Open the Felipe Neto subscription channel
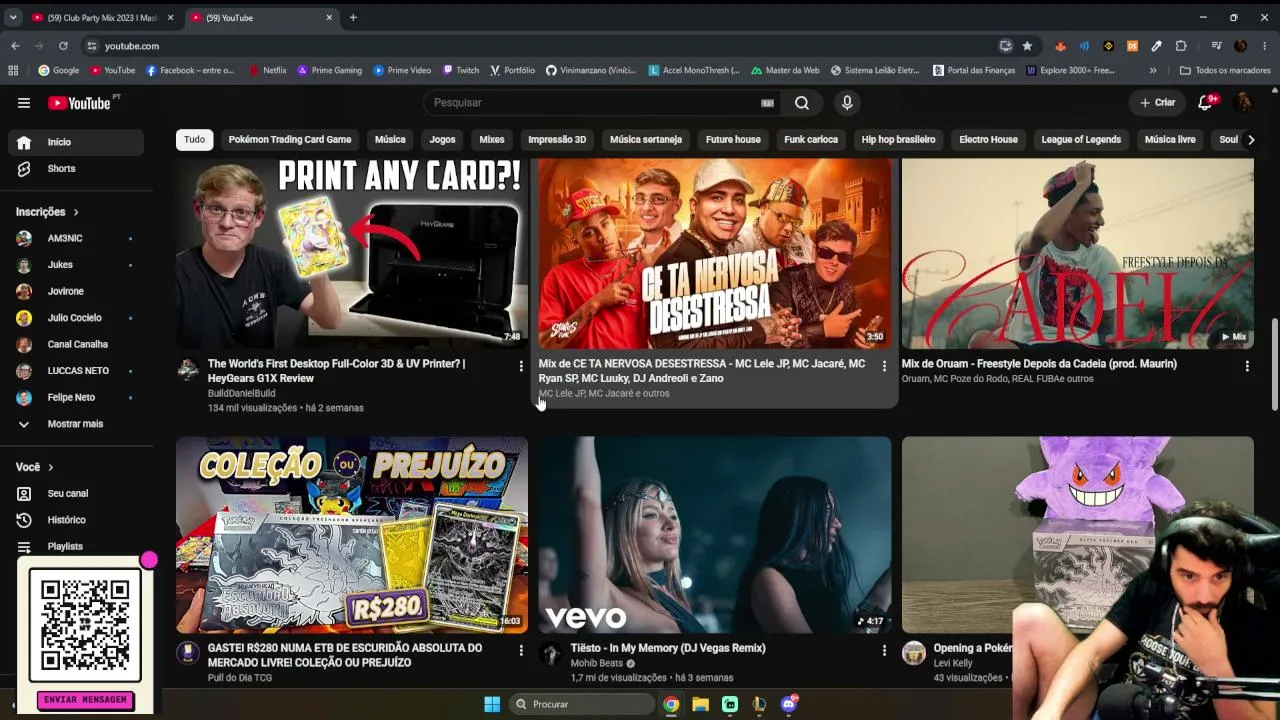Screen dimensions: 1280x720 [x=76, y=398]
